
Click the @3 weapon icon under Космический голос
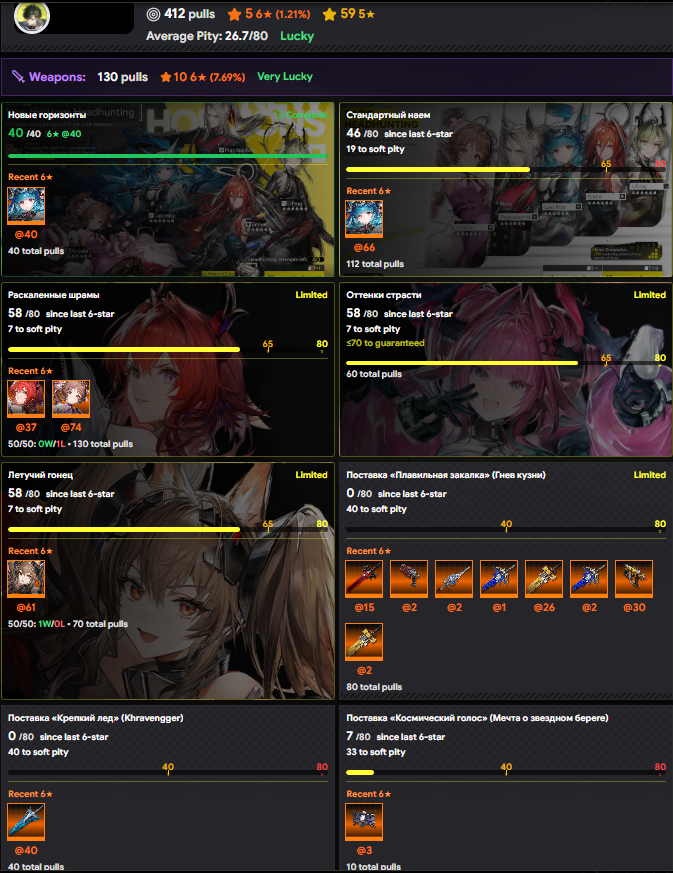click(364, 822)
